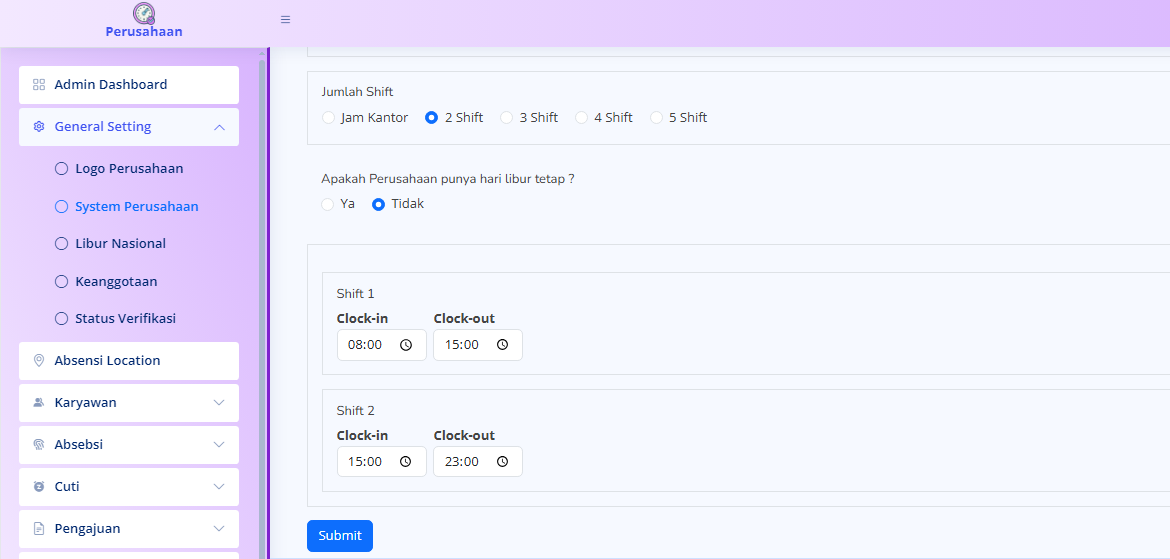This screenshot has width=1170, height=559.
Task: Click the Absensi Location pin icon
Action: click(39, 361)
